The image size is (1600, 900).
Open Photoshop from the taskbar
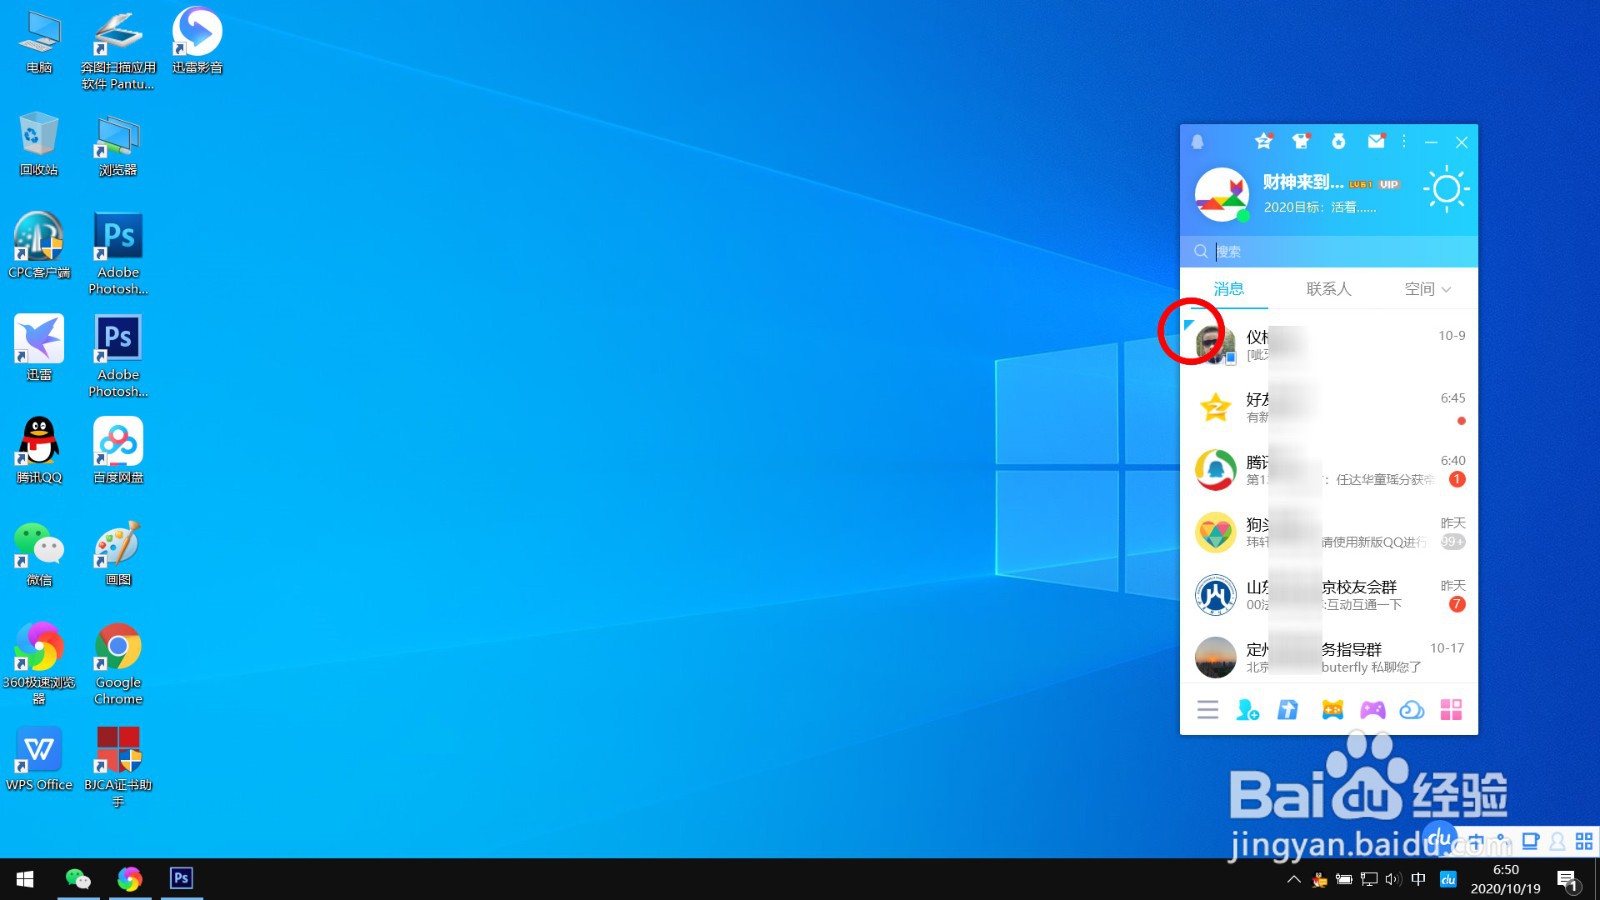click(181, 879)
